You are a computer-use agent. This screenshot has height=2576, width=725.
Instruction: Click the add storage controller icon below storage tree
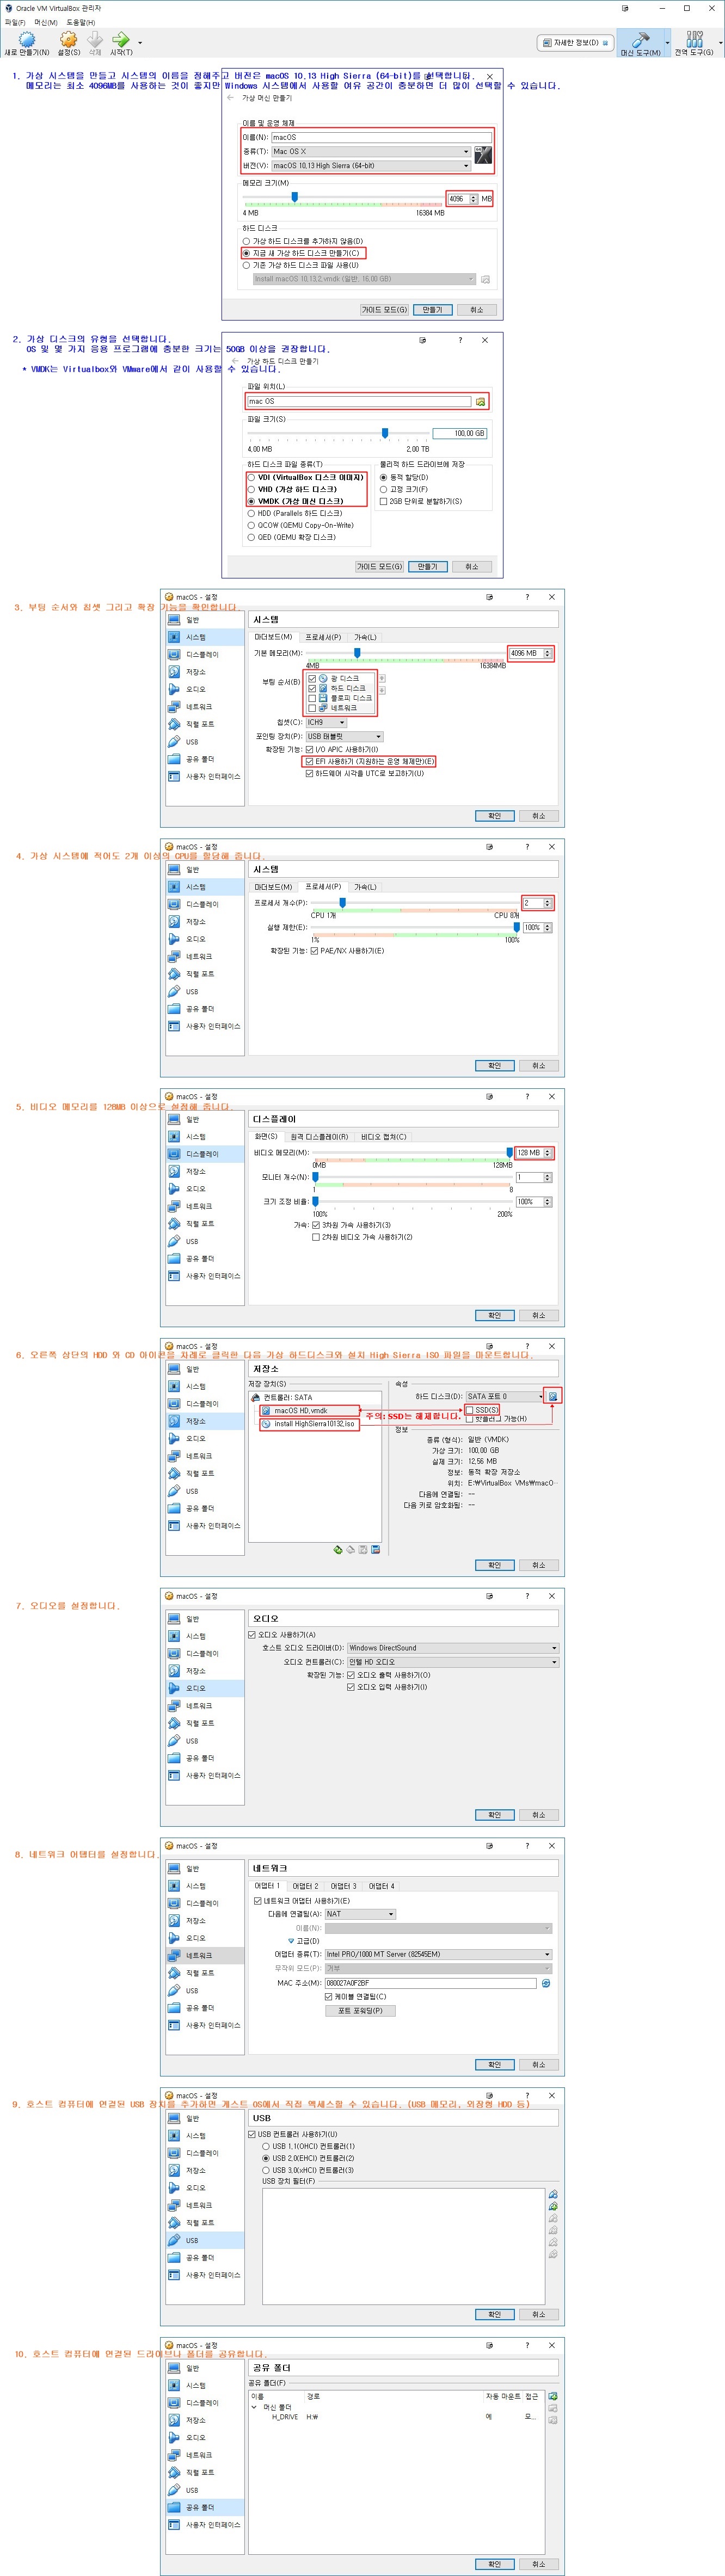338,1549
